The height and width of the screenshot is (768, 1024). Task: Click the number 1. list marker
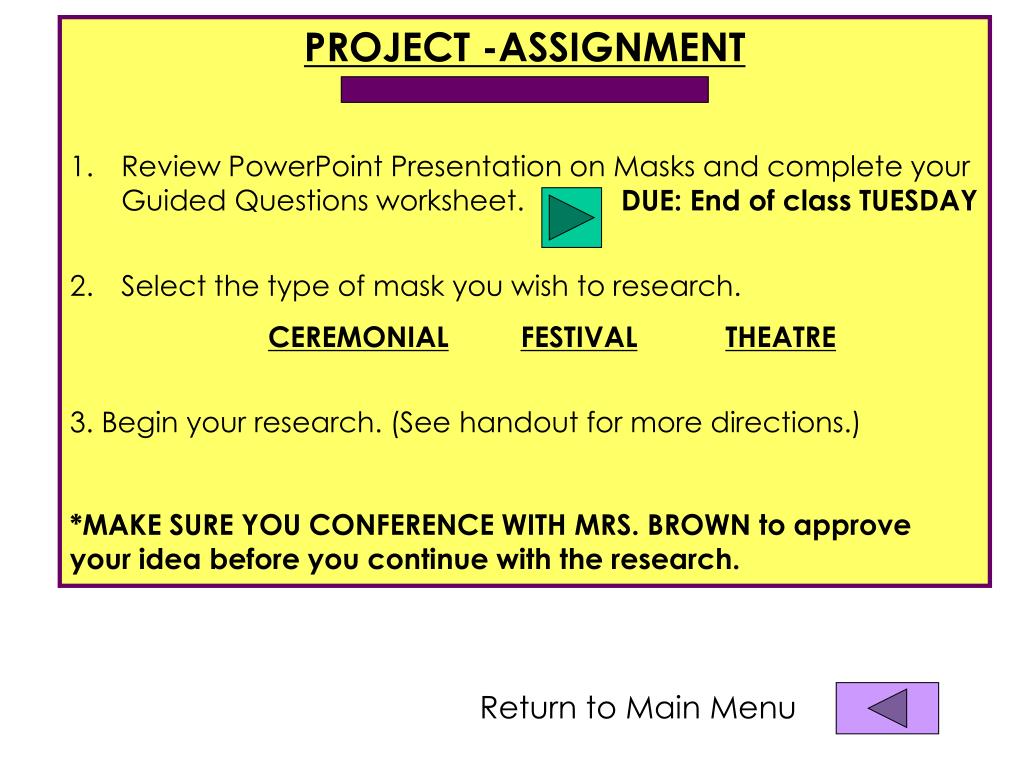pyautogui.click(x=82, y=167)
